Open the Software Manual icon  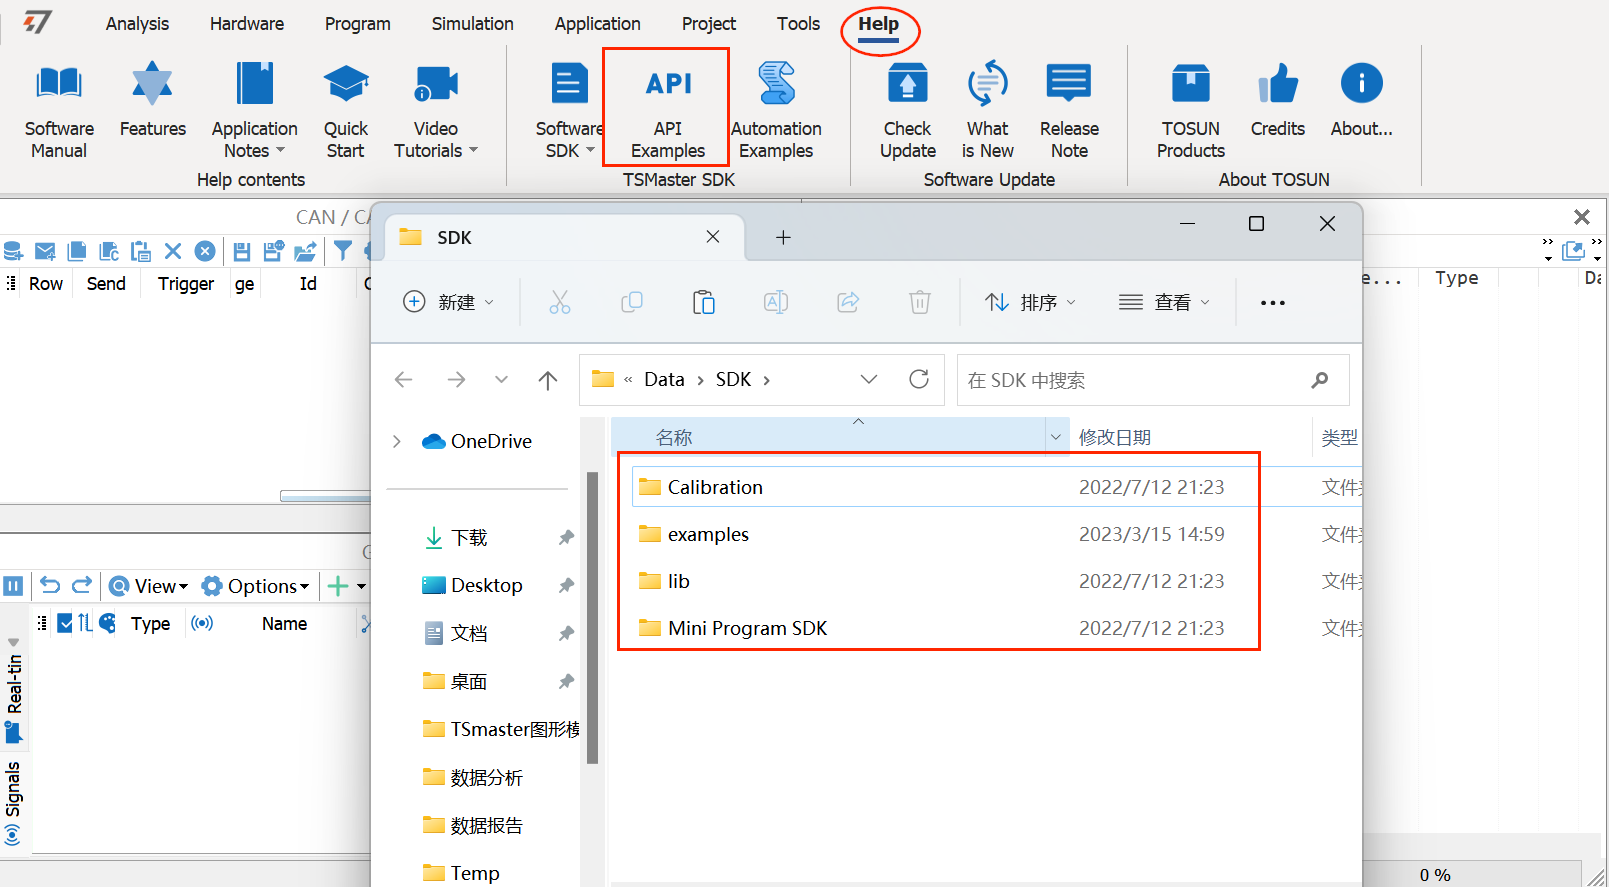(59, 85)
